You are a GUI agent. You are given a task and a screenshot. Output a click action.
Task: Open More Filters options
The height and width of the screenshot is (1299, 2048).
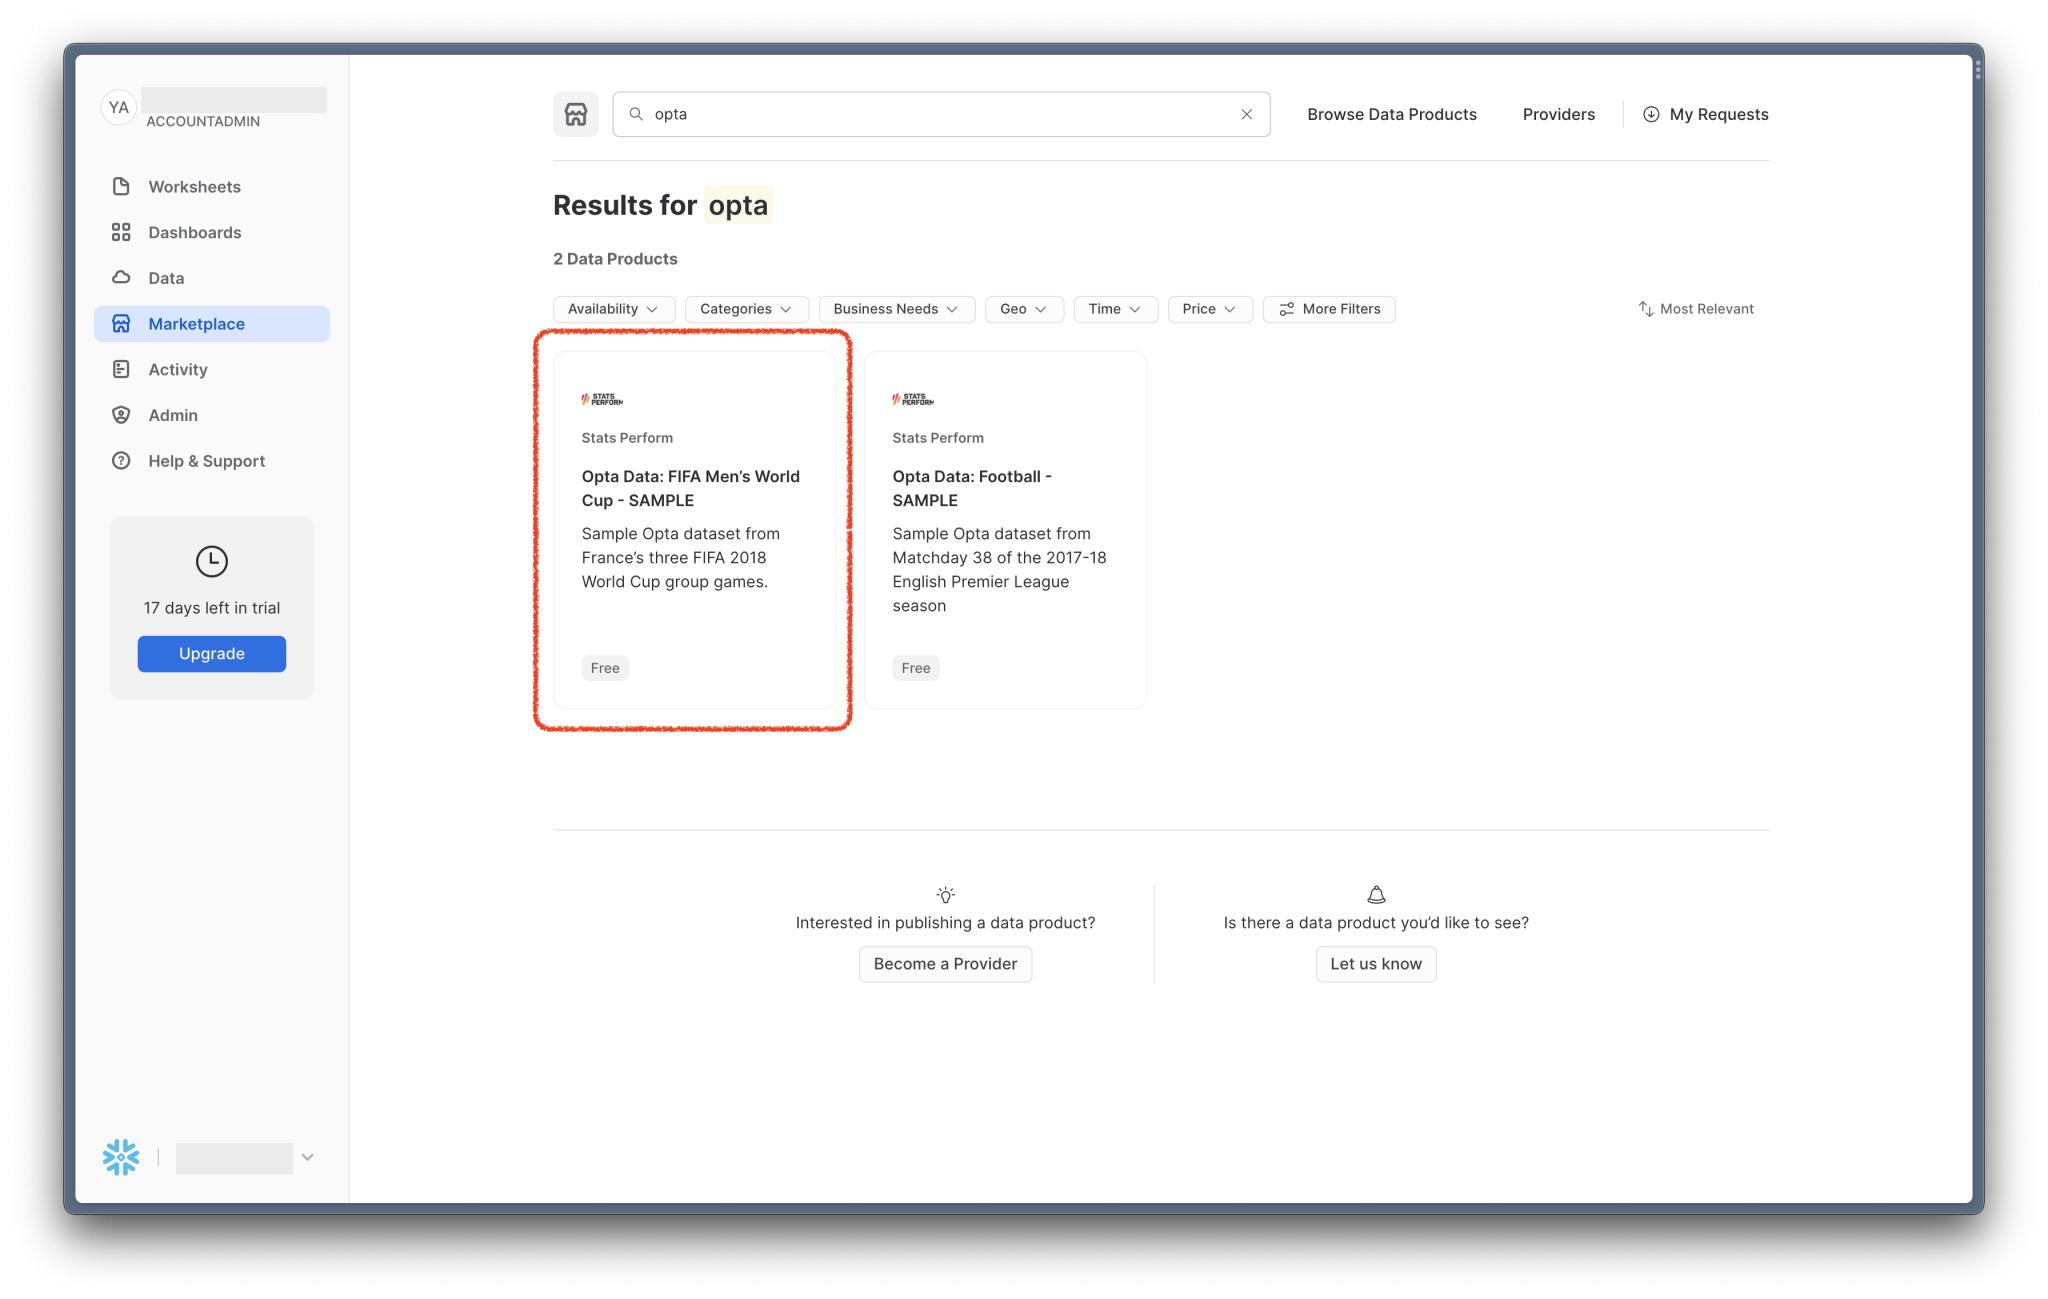(1328, 309)
